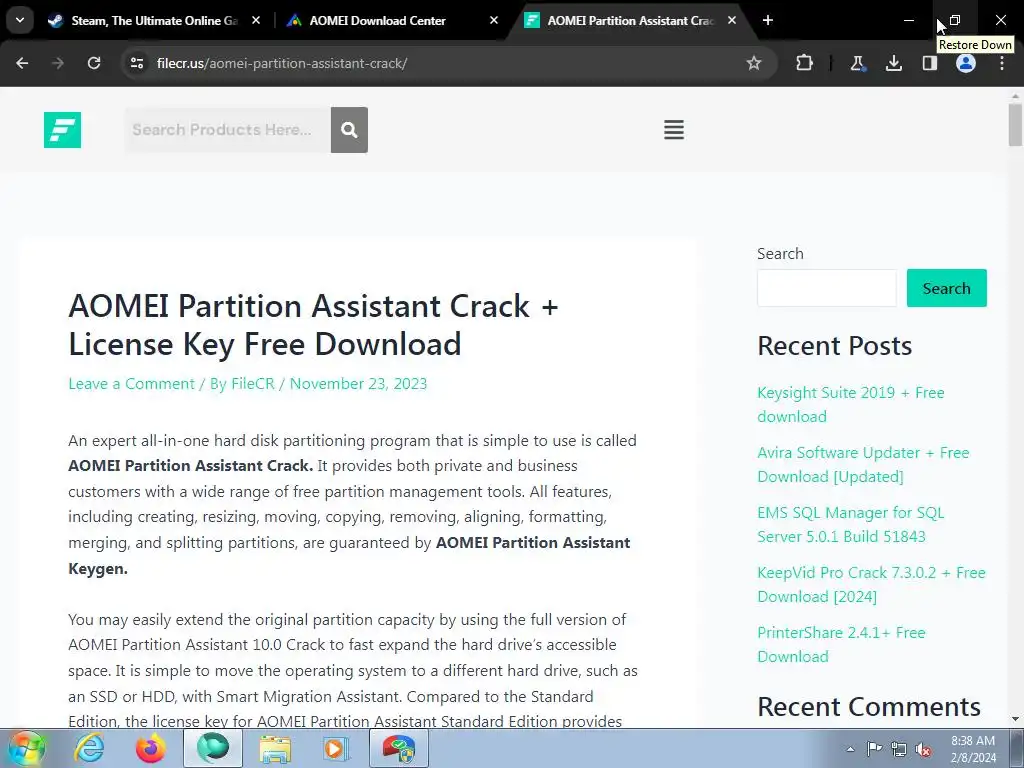
Task: Switch to AOMEI Download Center tab
Action: (385, 20)
